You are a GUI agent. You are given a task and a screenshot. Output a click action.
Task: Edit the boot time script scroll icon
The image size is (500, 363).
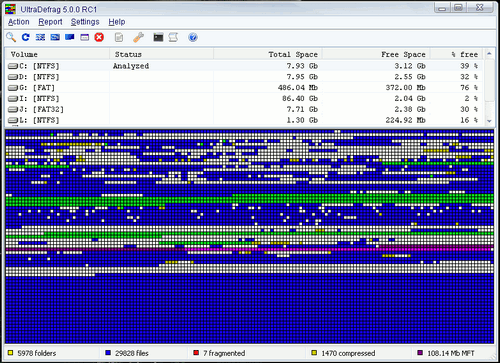coord(173,37)
